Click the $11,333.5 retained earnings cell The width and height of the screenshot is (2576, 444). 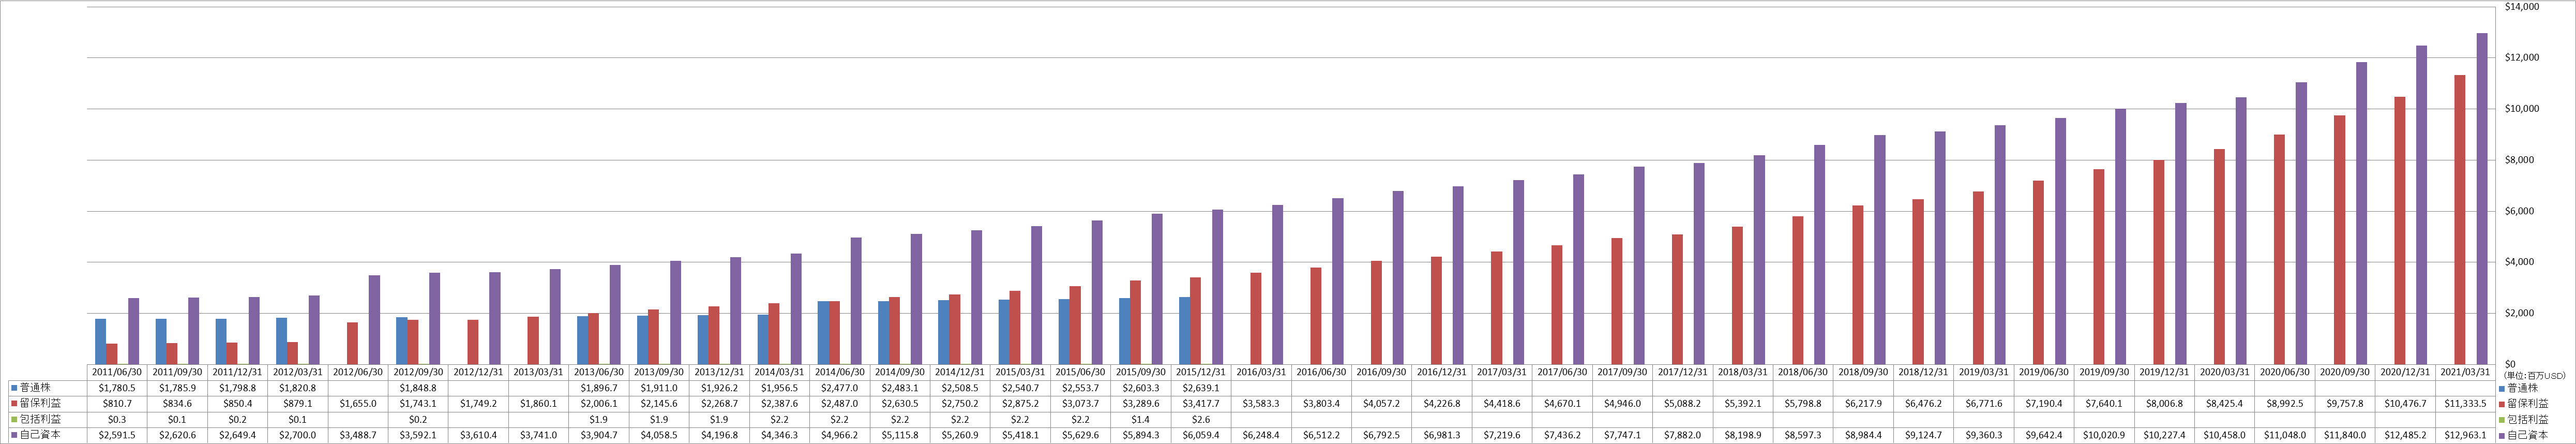2465,403
